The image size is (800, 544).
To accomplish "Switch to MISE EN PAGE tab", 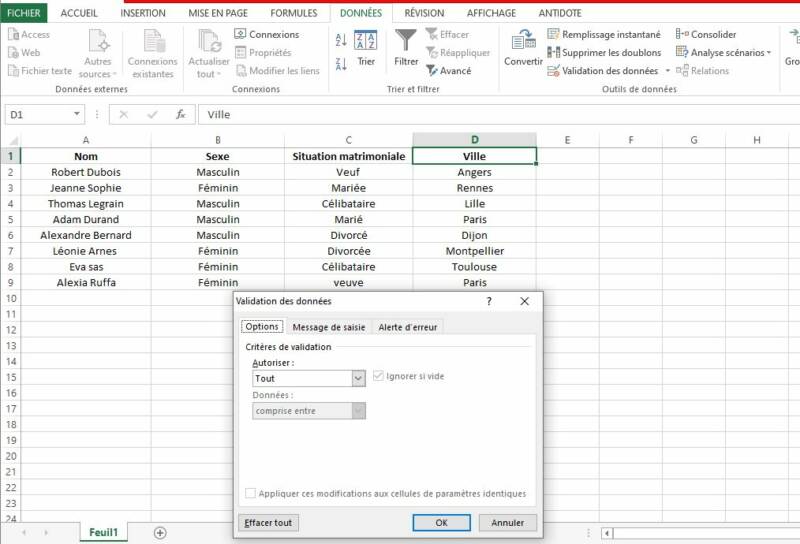I will (x=218, y=13).
